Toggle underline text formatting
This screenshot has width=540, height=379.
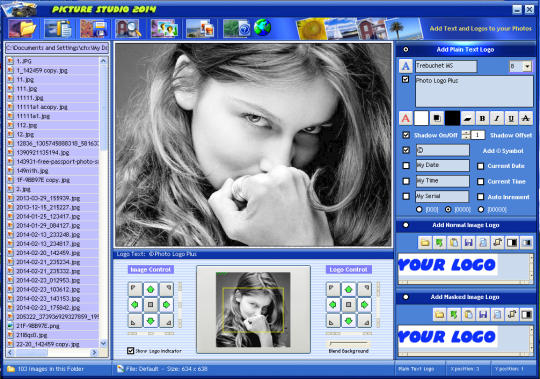(511, 118)
